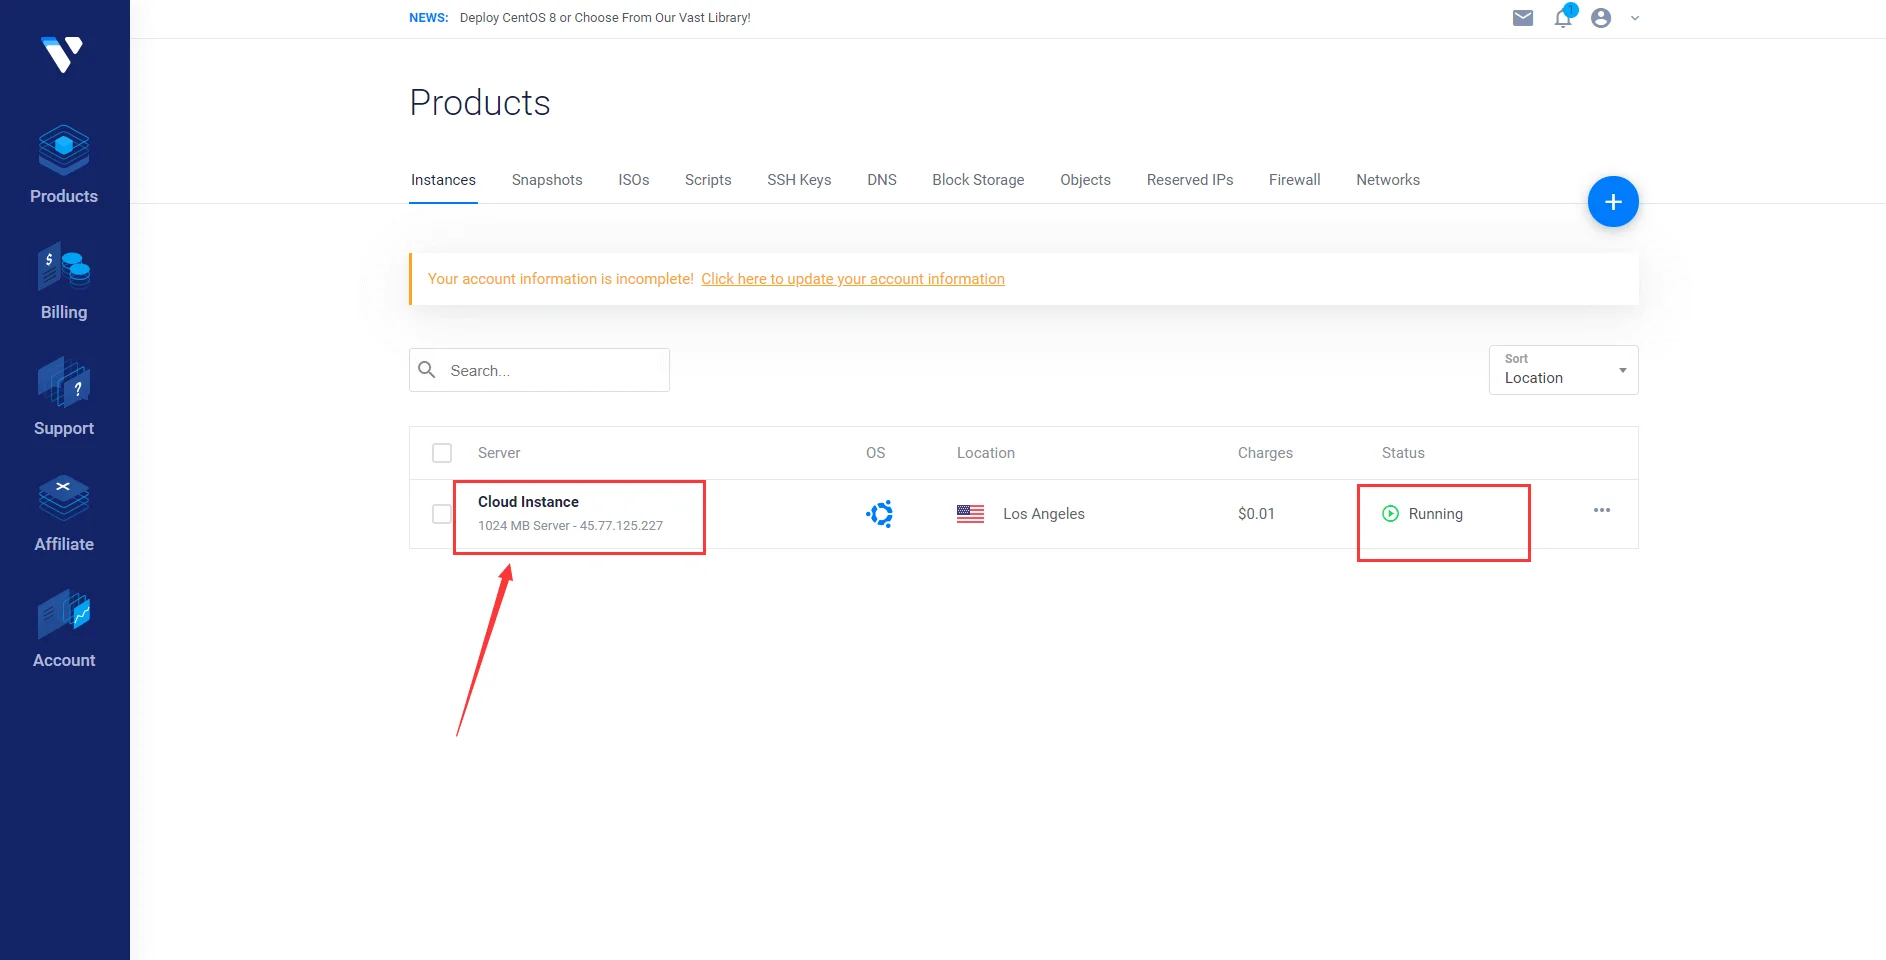This screenshot has height=960, width=1886.
Task: Click the Los Angeles location text
Action: coord(1044,514)
